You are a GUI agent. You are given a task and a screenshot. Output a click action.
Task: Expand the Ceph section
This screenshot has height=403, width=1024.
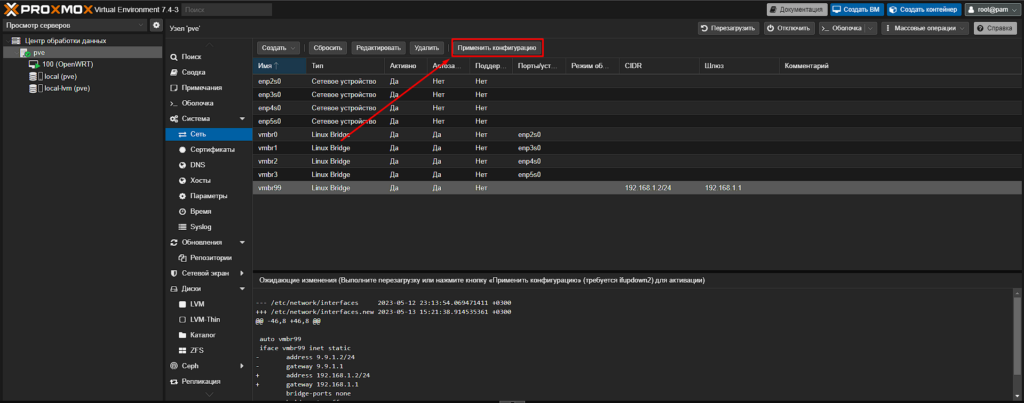[x=242, y=366]
